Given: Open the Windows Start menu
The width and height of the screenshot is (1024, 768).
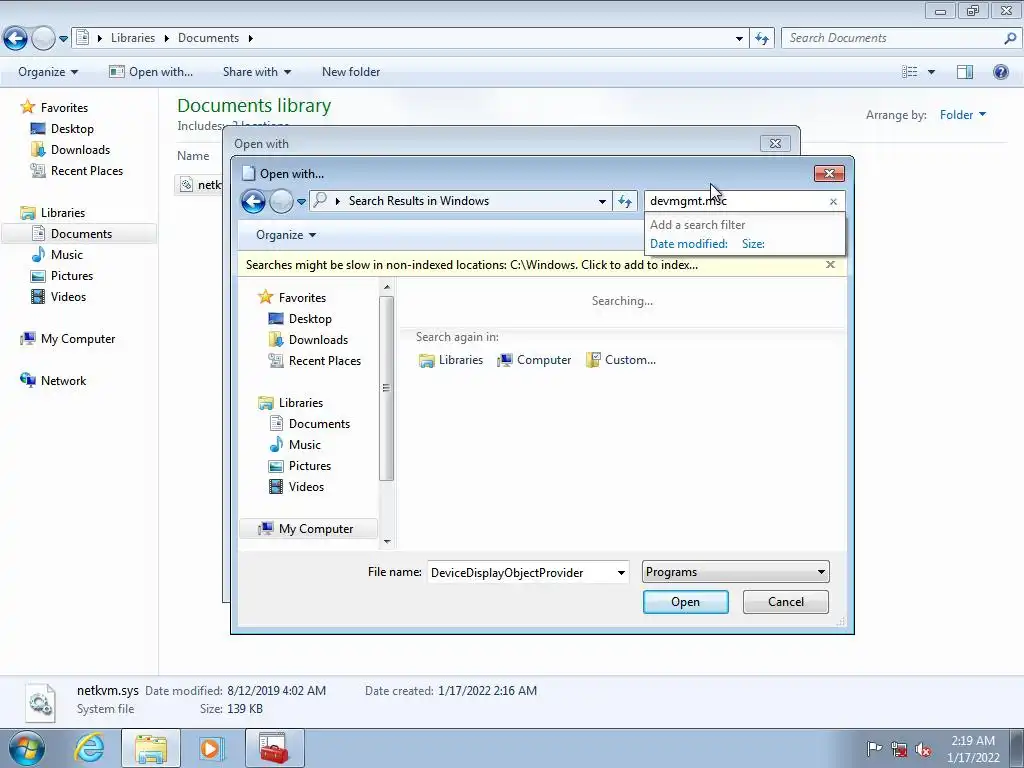Looking at the screenshot, I should (26, 748).
